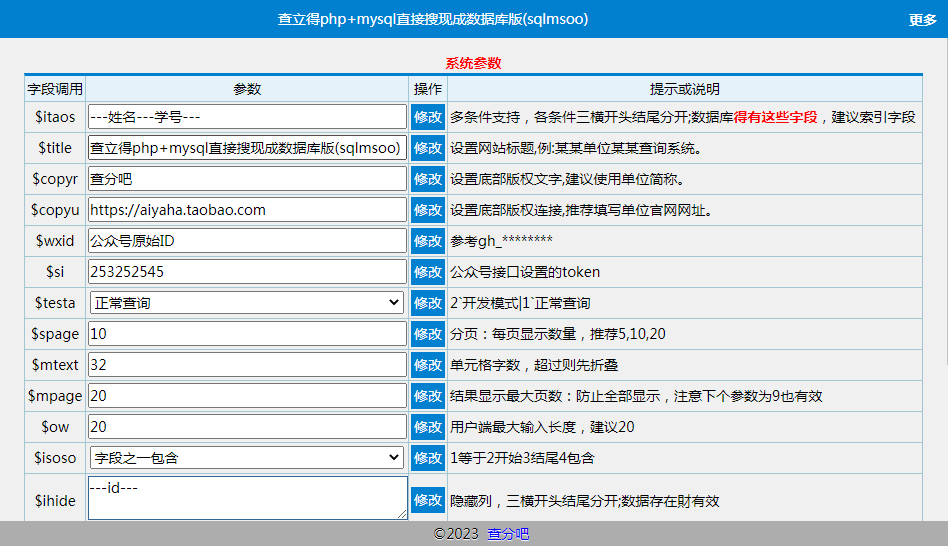Click the $si token input field
Screen dimensions: 948x546
(x=247, y=272)
